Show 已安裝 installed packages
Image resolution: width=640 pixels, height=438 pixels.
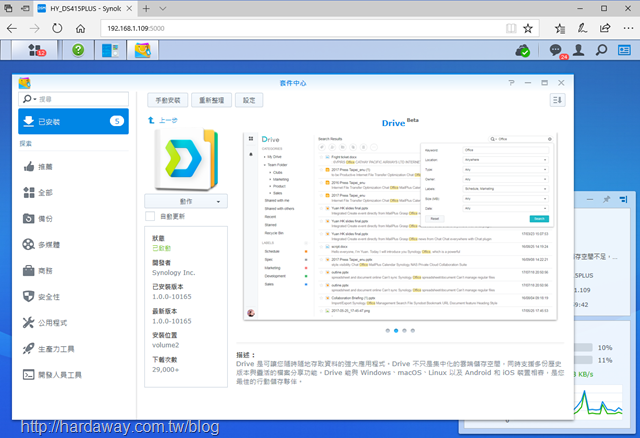pyautogui.click(x=73, y=121)
